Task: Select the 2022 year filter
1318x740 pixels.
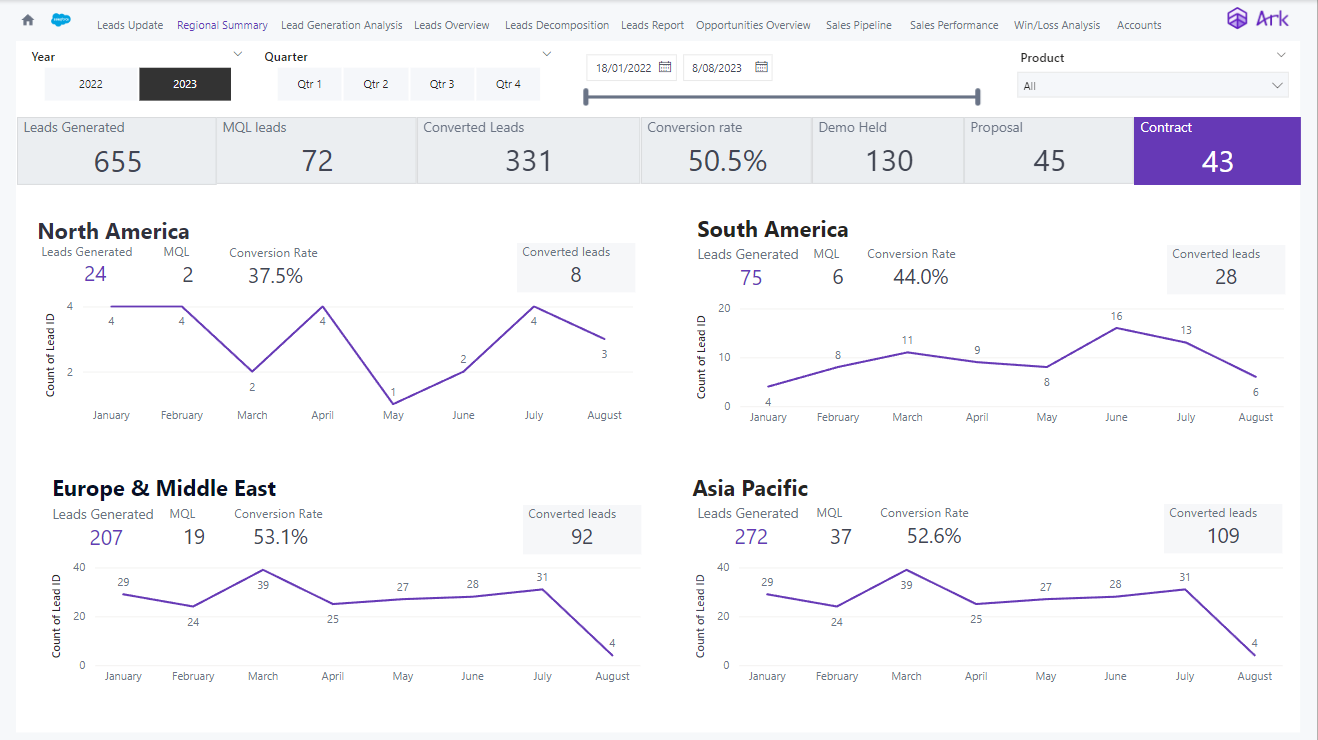Action: [x=91, y=84]
